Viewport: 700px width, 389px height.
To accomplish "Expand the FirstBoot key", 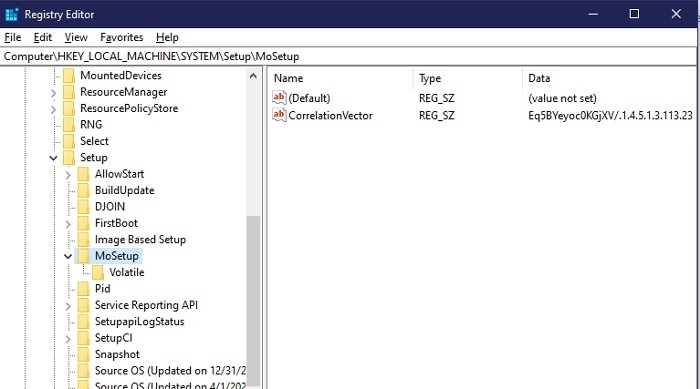I will pos(68,224).
